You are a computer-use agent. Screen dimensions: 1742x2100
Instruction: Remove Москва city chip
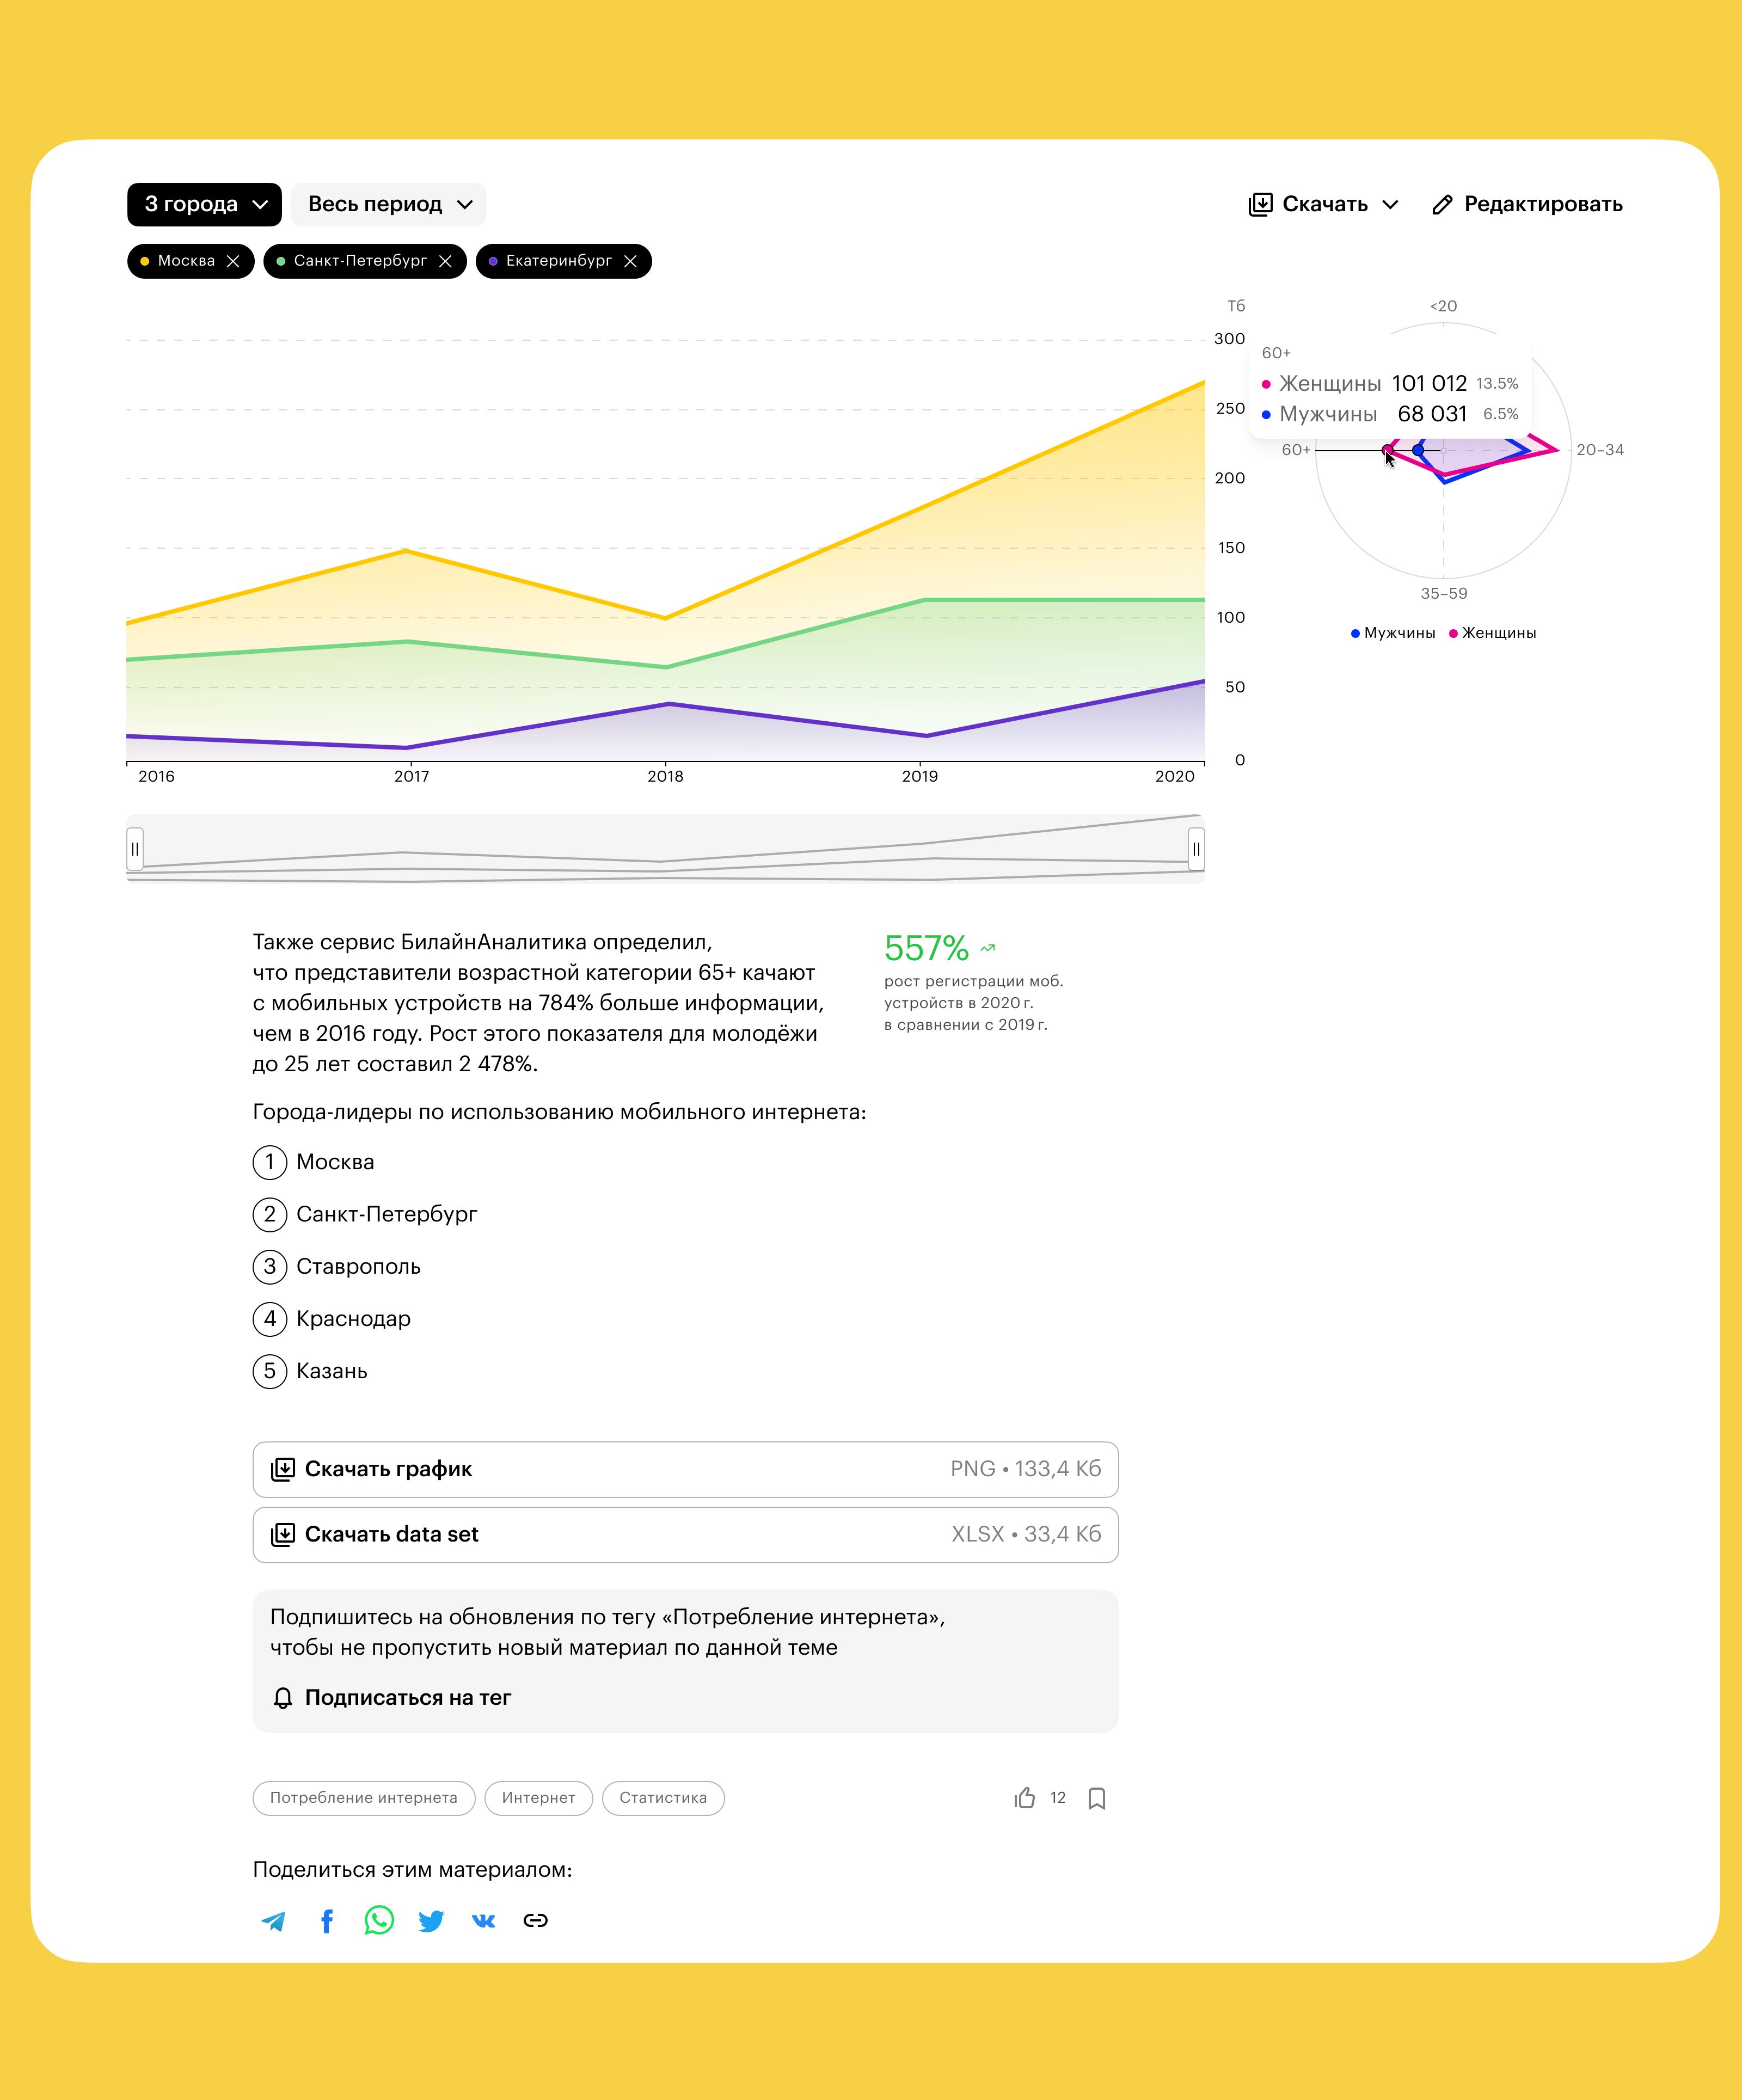click(x=233, y=261)
